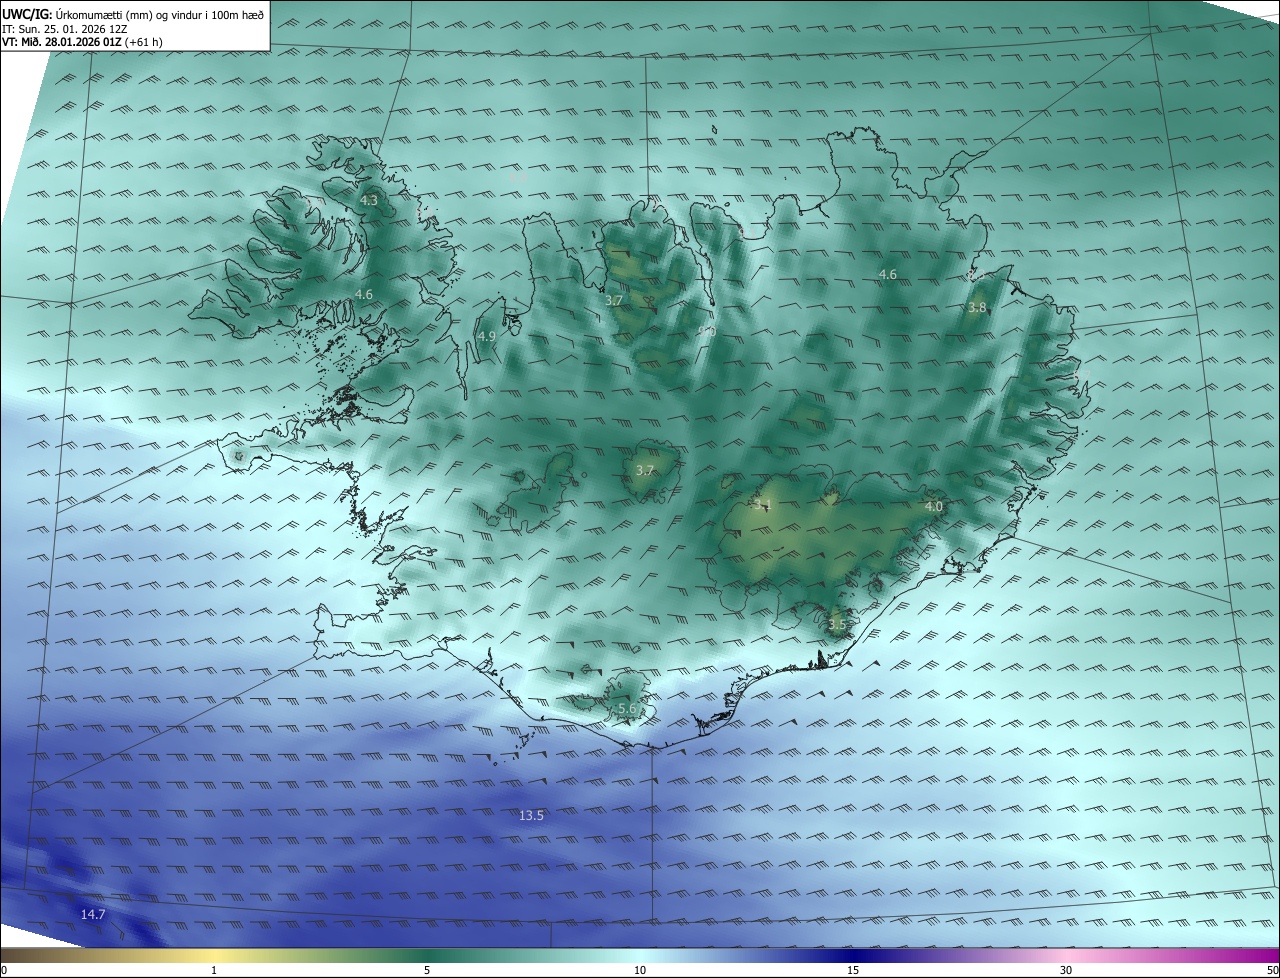This screenshot has width=1280, height=978.
Task: Click the colour scale tick labelled 1
Action: (214, 970)
